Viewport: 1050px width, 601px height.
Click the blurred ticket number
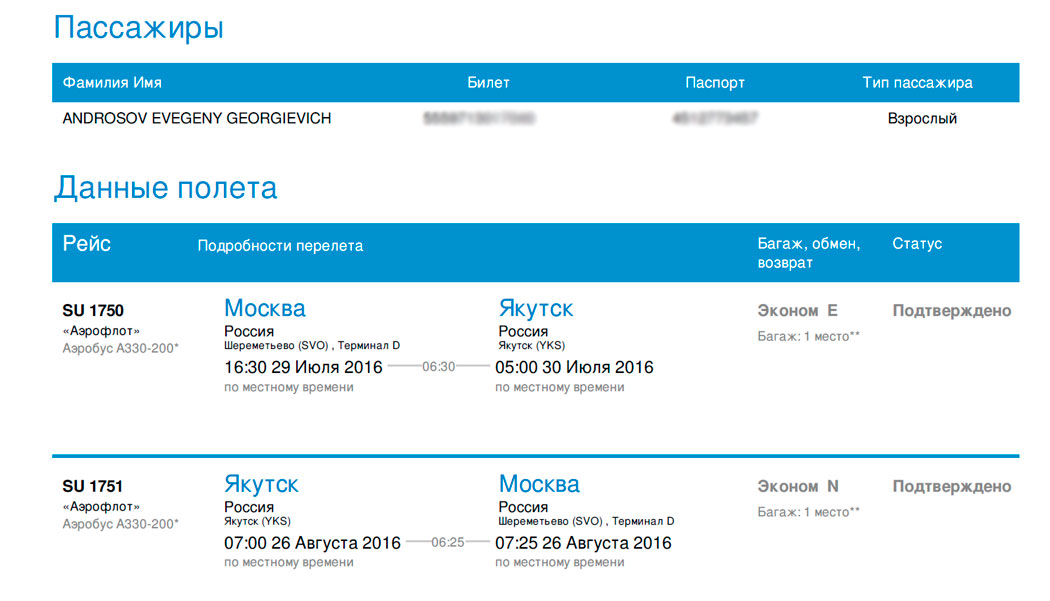479,119
